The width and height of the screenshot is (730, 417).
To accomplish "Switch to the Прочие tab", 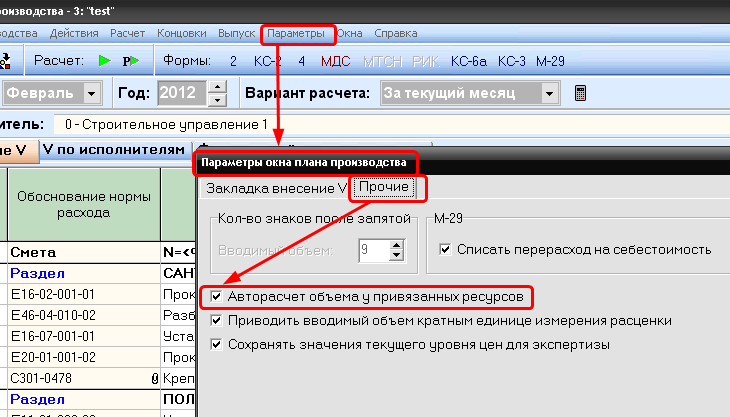I will point(384,187).
